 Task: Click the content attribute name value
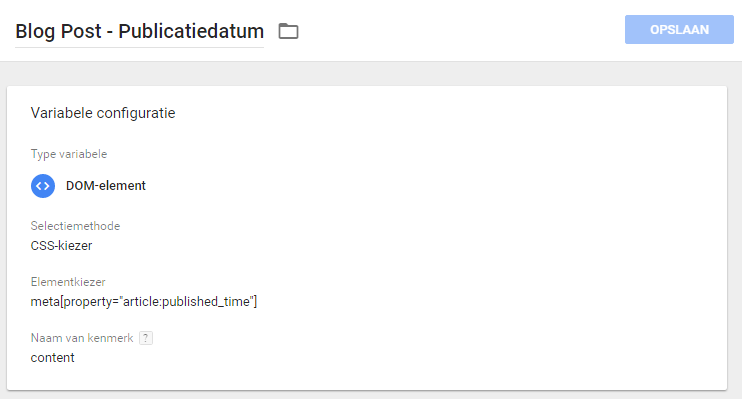[53, 358]
